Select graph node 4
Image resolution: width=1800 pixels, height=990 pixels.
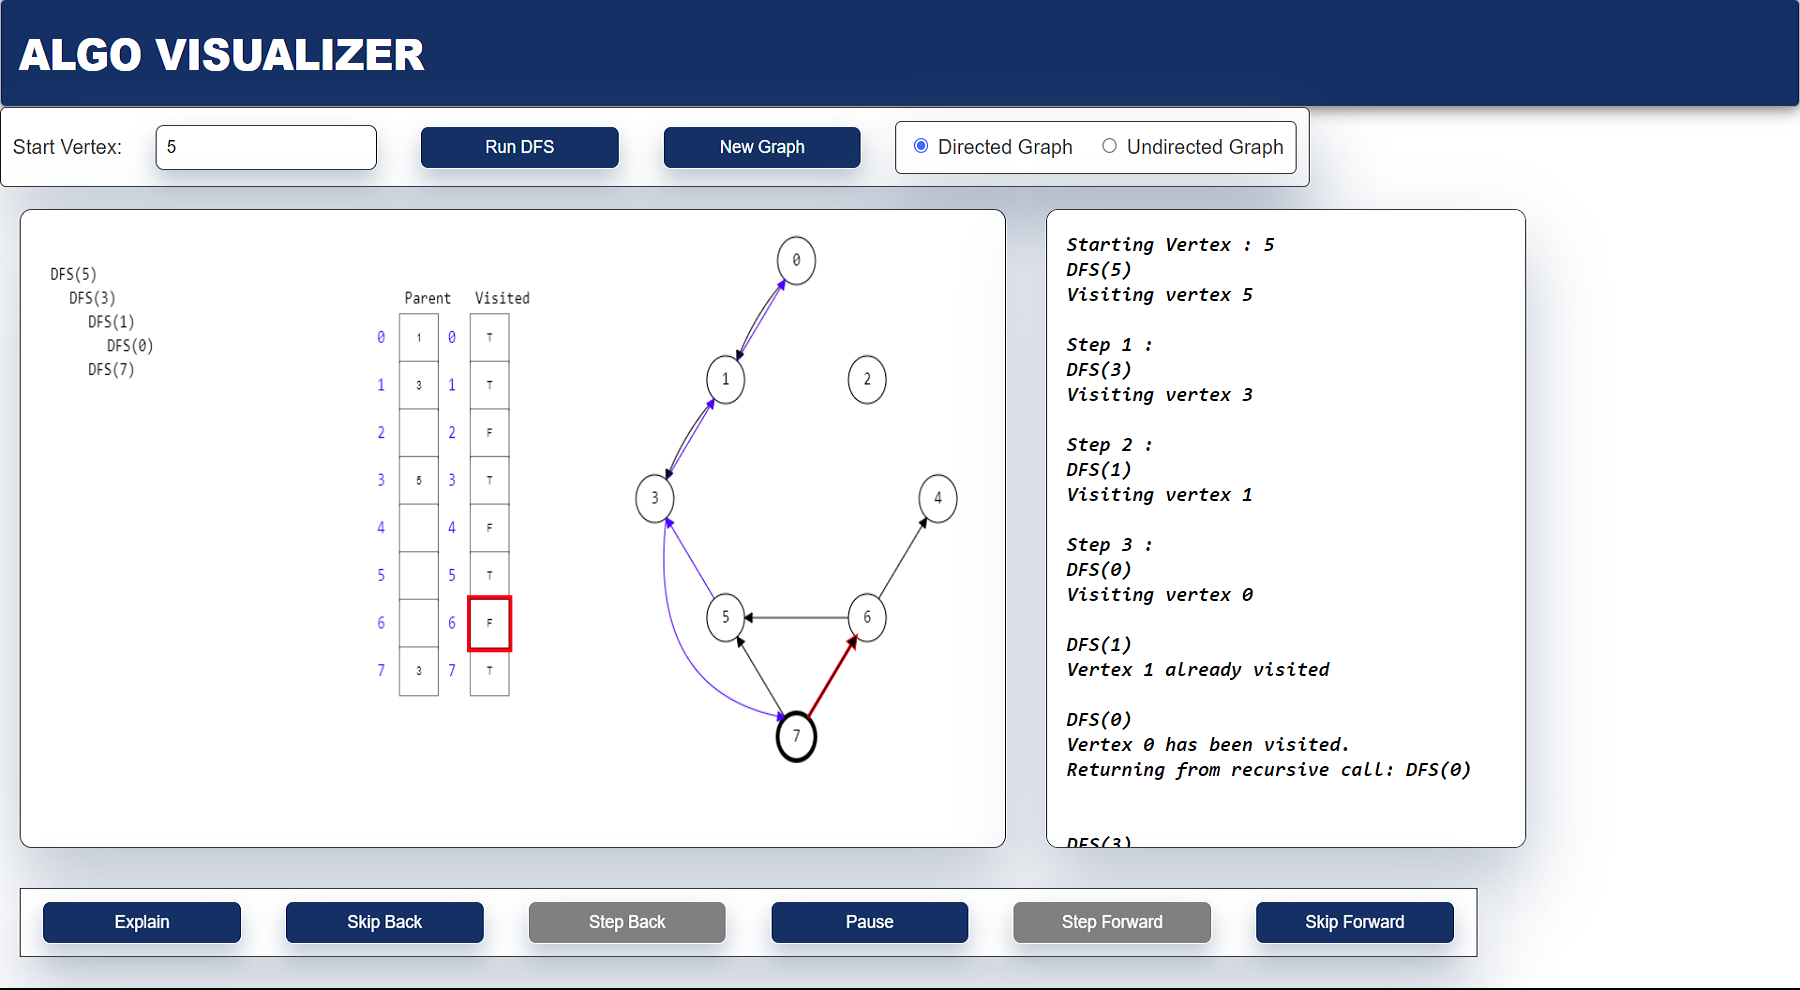[938, 498]
